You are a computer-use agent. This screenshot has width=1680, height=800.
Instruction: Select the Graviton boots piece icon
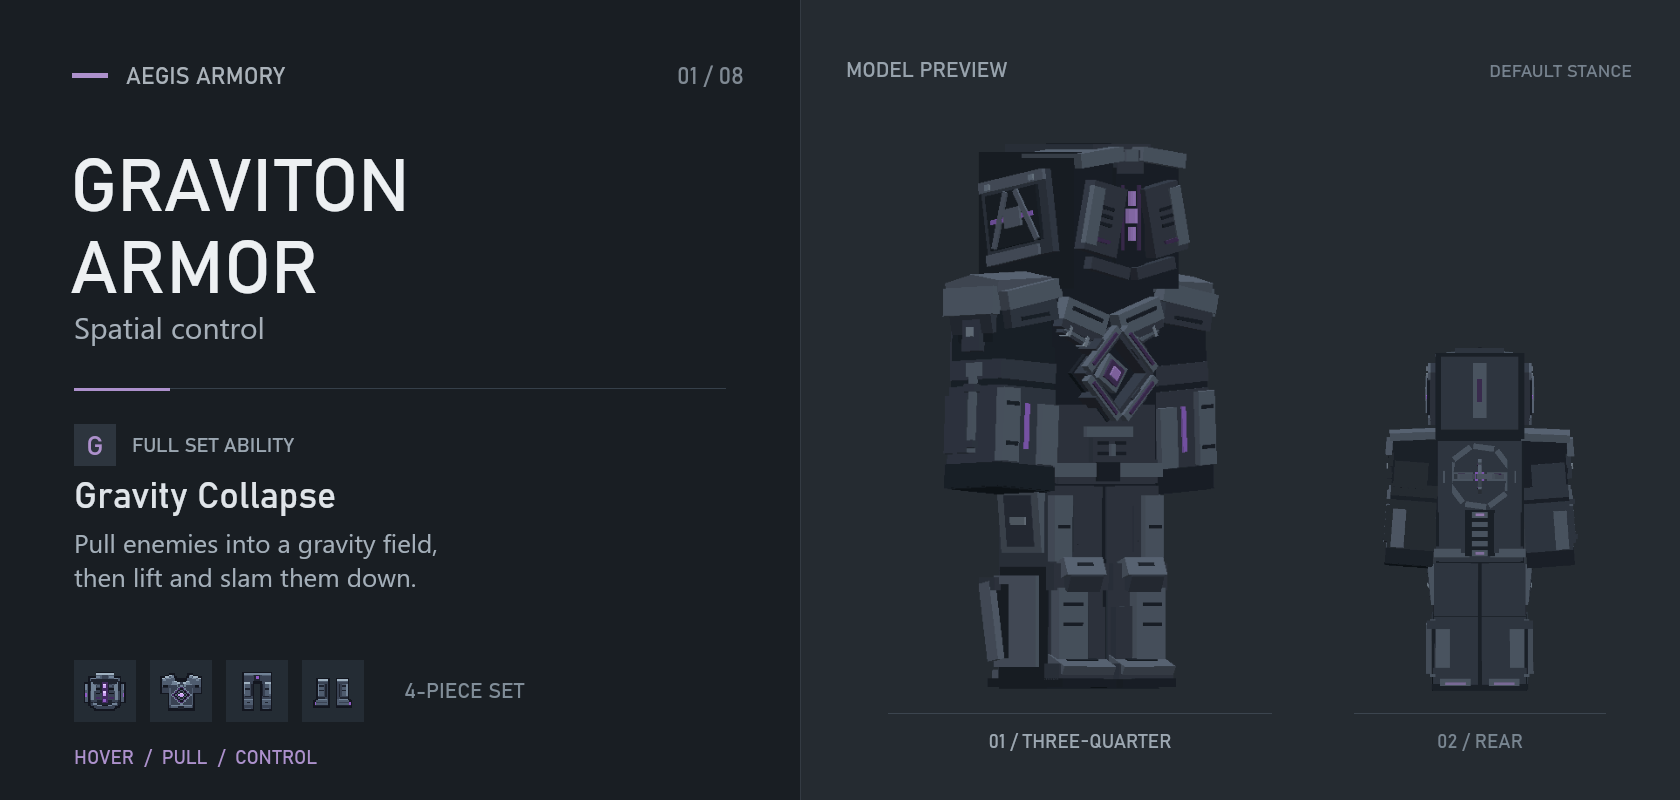(x=333, y=691)
